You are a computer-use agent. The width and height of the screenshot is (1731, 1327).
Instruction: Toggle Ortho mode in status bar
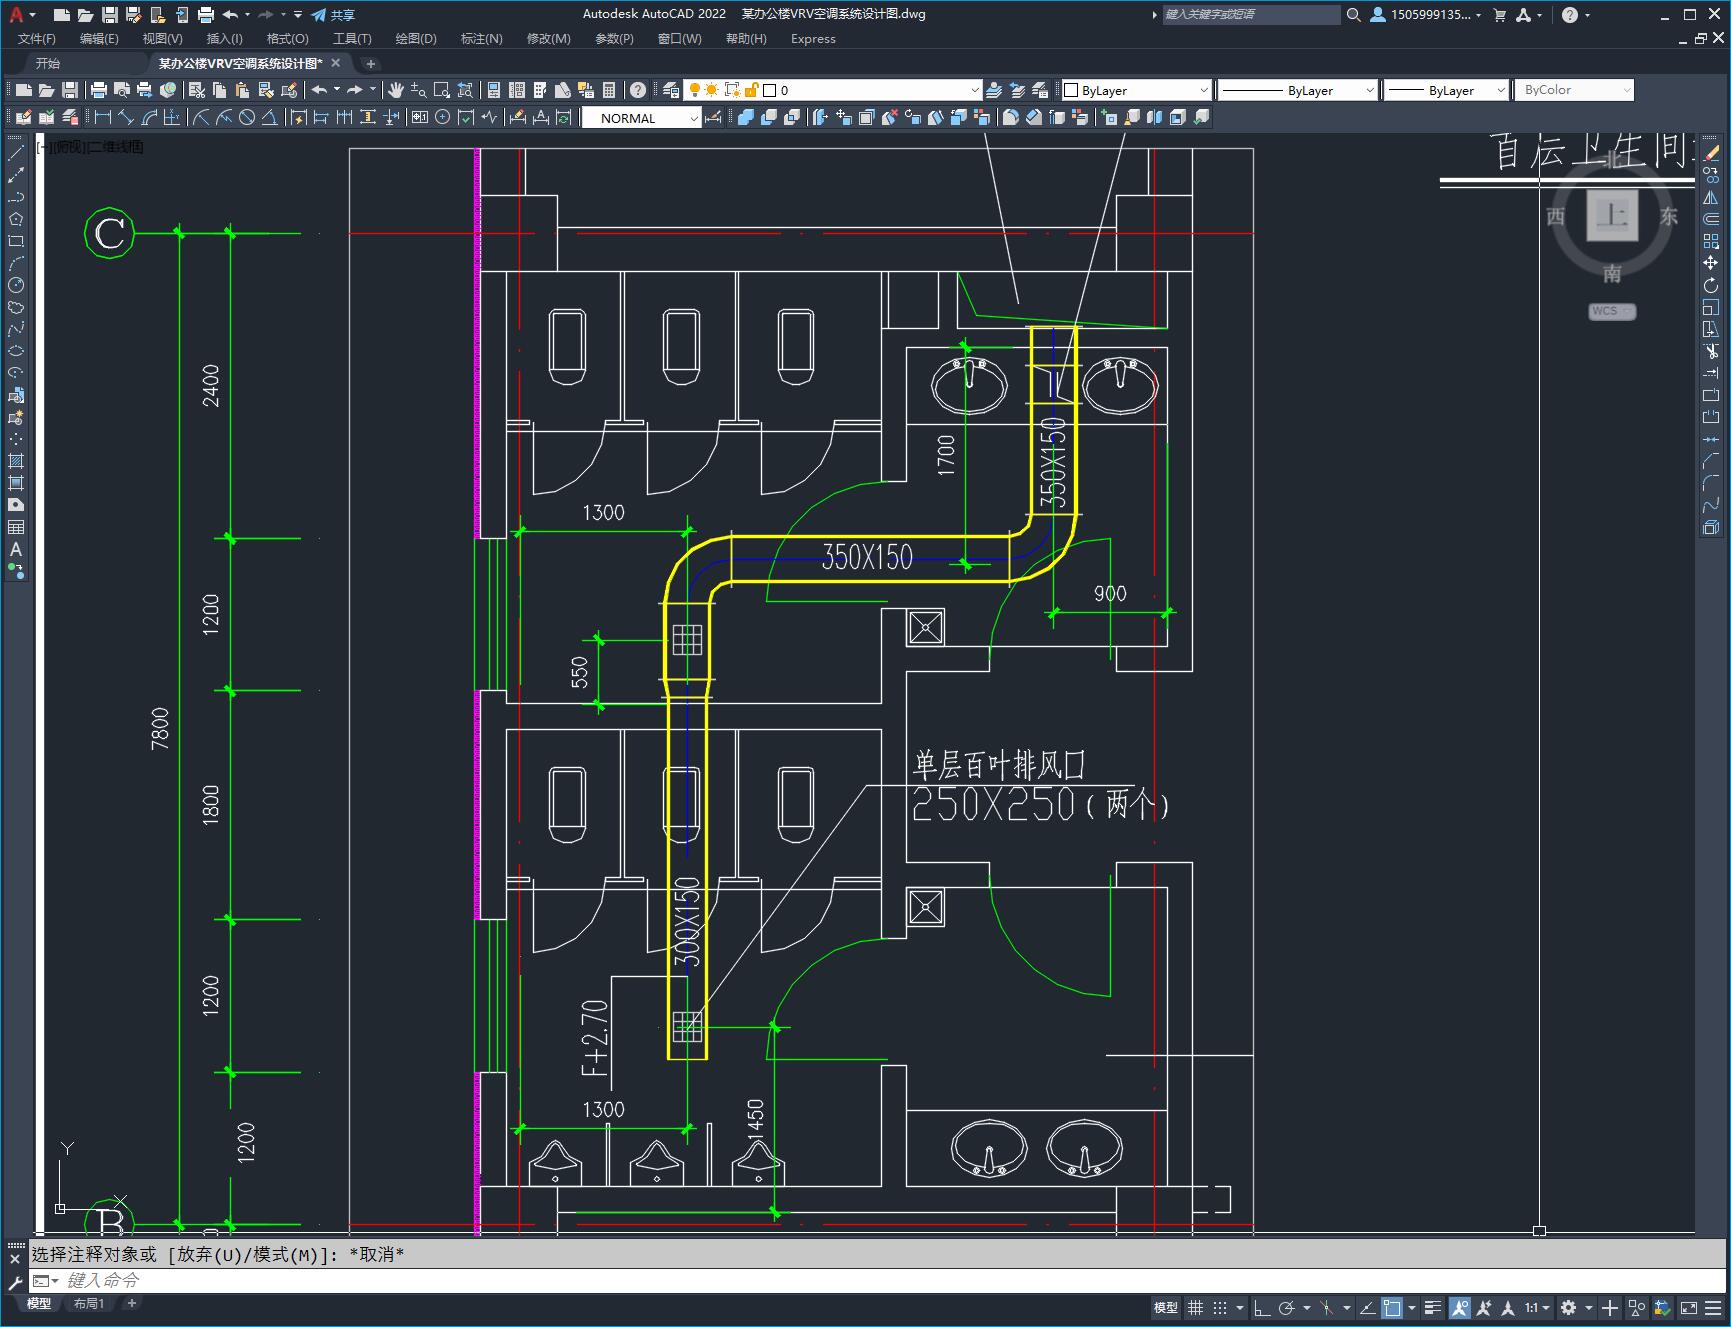tap(1262, 1307)
